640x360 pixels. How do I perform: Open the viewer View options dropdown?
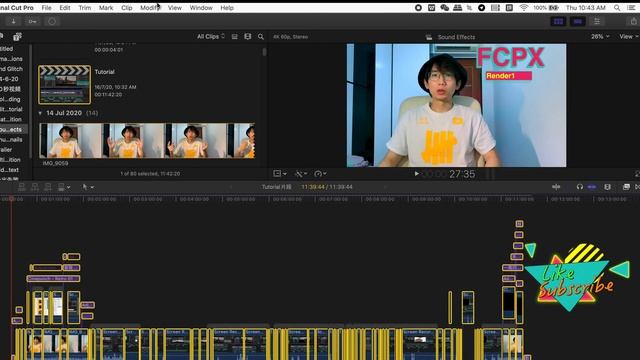[629, 36]
